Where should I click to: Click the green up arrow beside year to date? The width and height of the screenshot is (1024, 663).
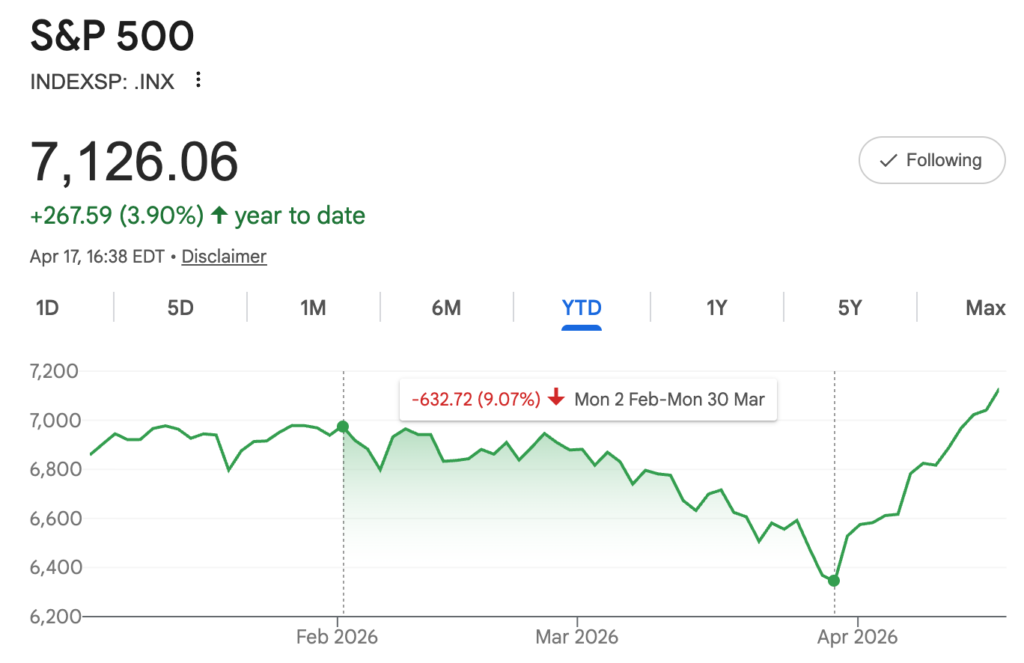(219, 215)
